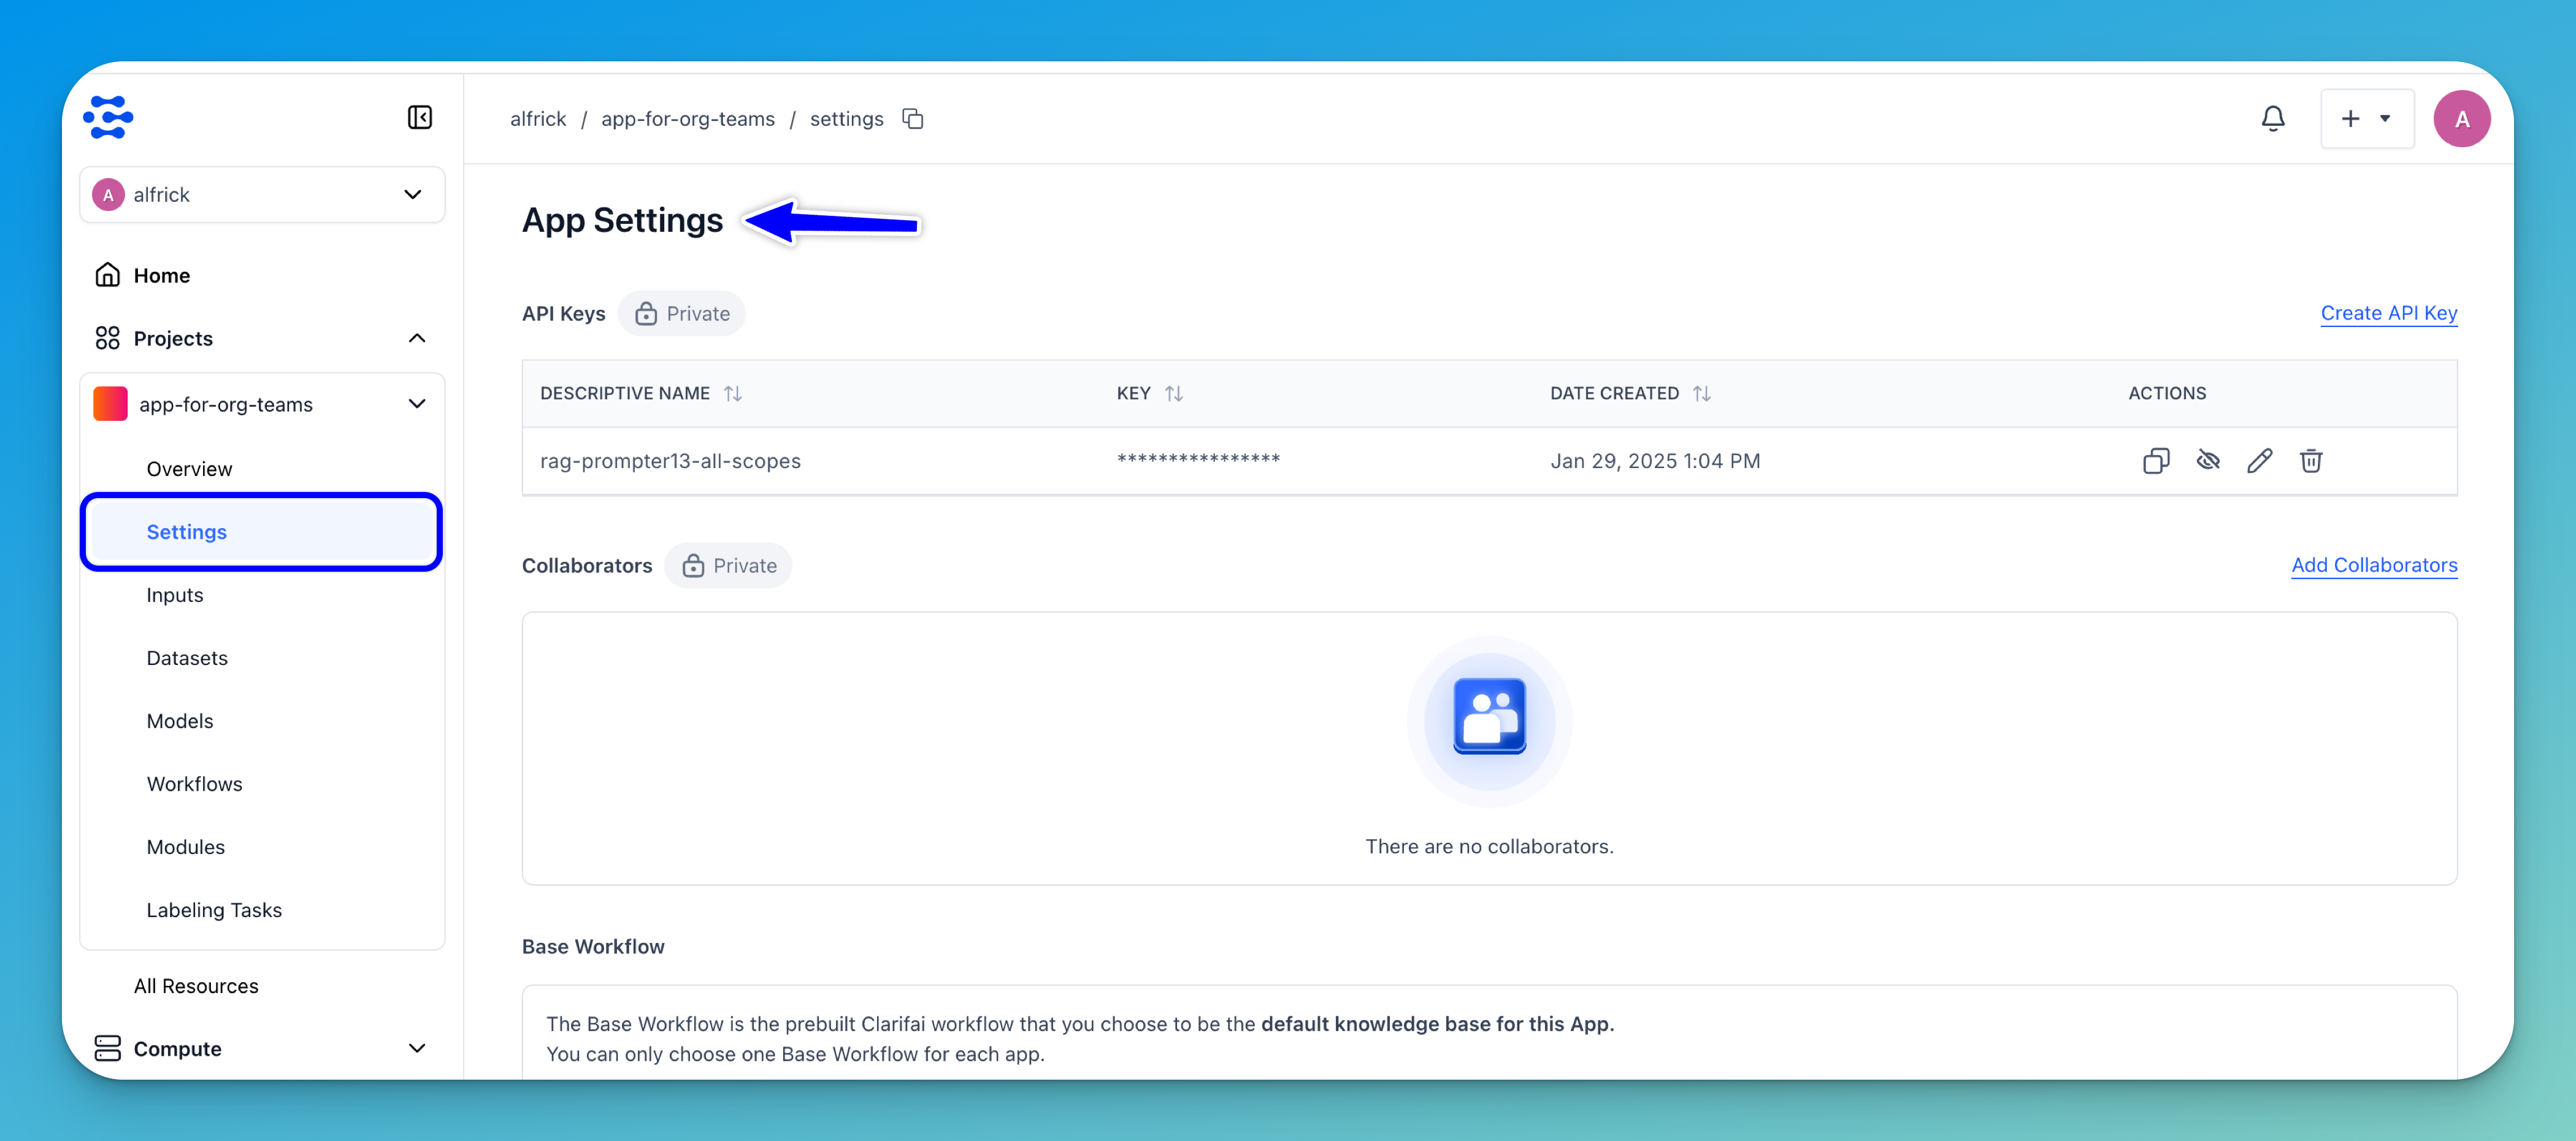Click the Base Workflow heading
The image size is (2576, 1141).
click(593, 946)
